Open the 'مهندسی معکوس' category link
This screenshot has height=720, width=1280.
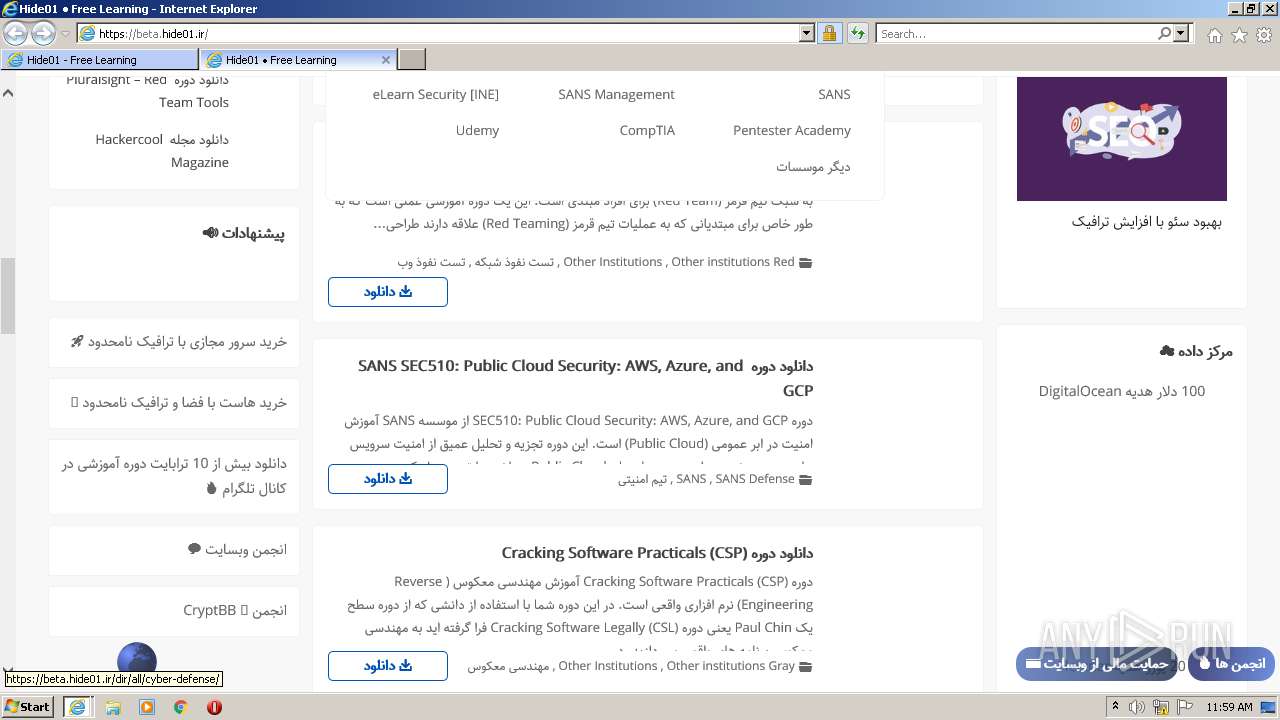(x=509, y=666)
